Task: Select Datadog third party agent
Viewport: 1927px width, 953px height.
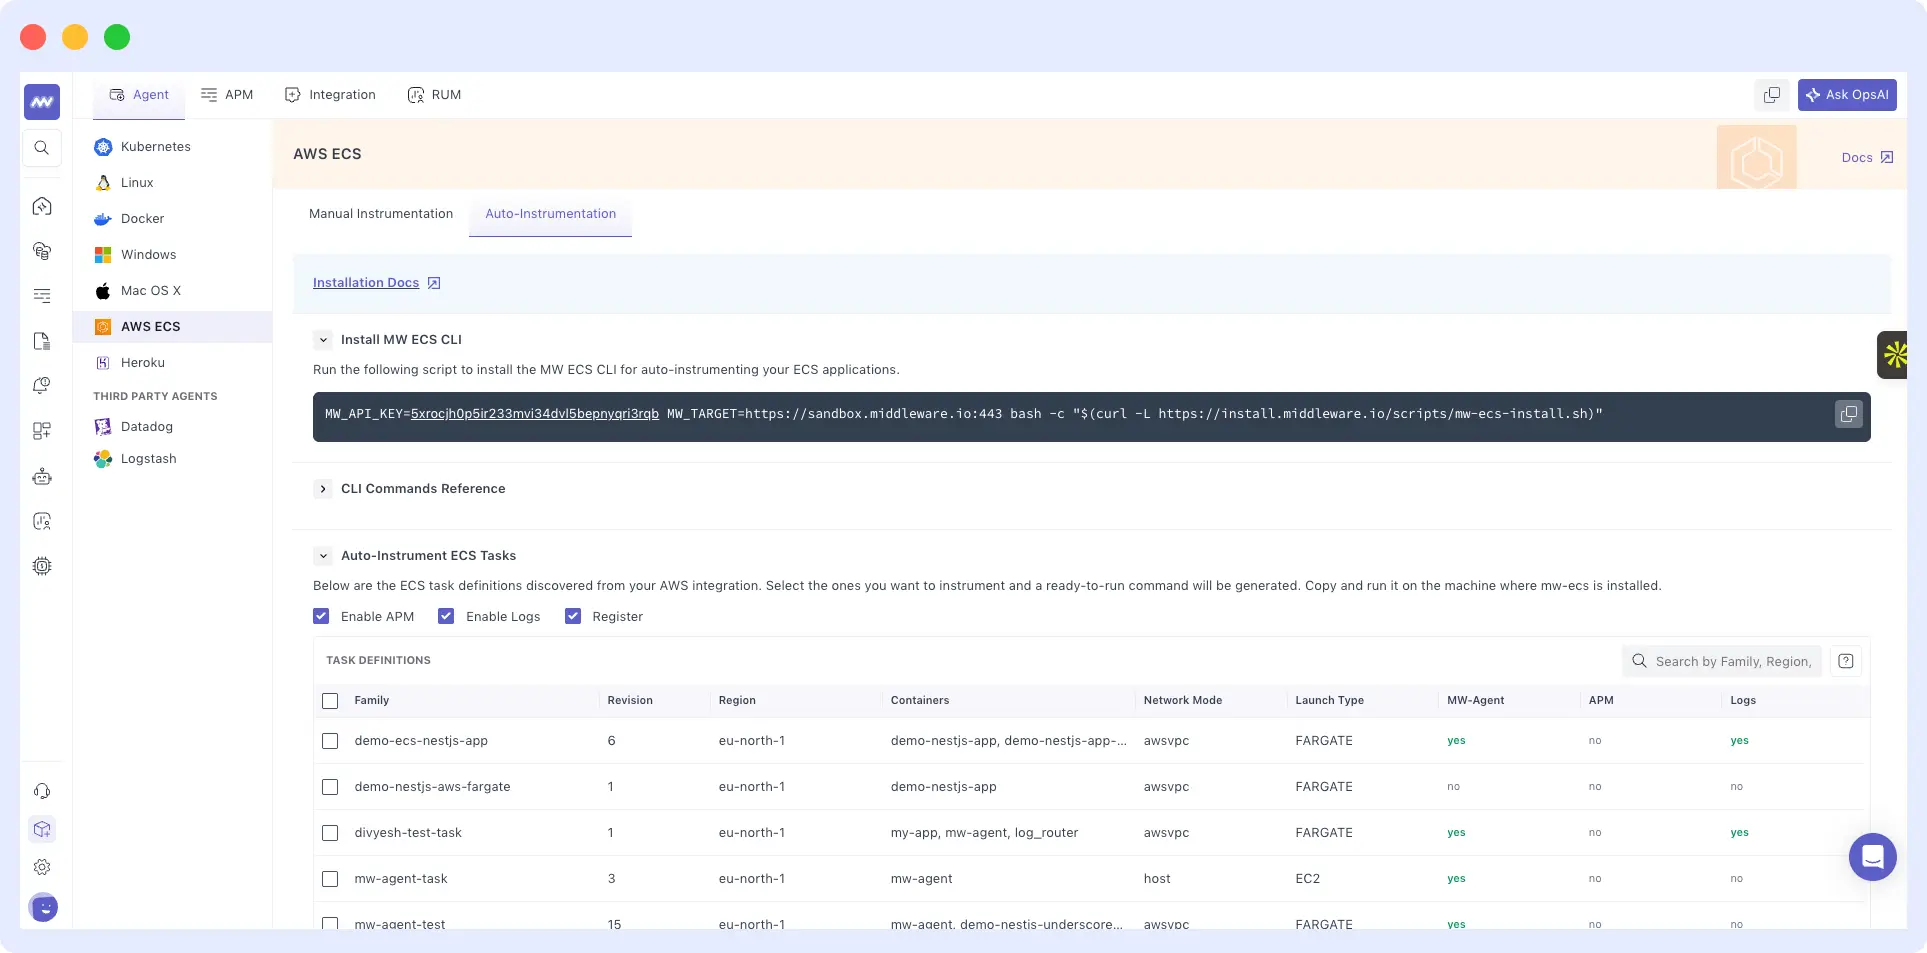Action: [x=172, y=427]
